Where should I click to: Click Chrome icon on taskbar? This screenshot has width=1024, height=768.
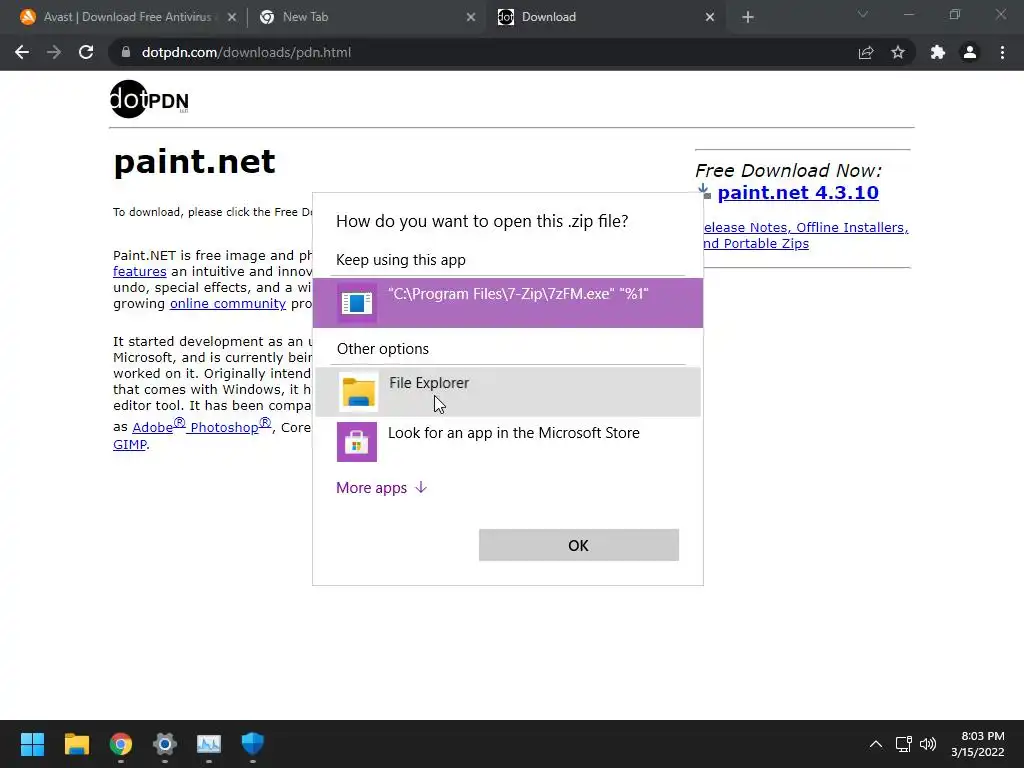pos(121,744)
